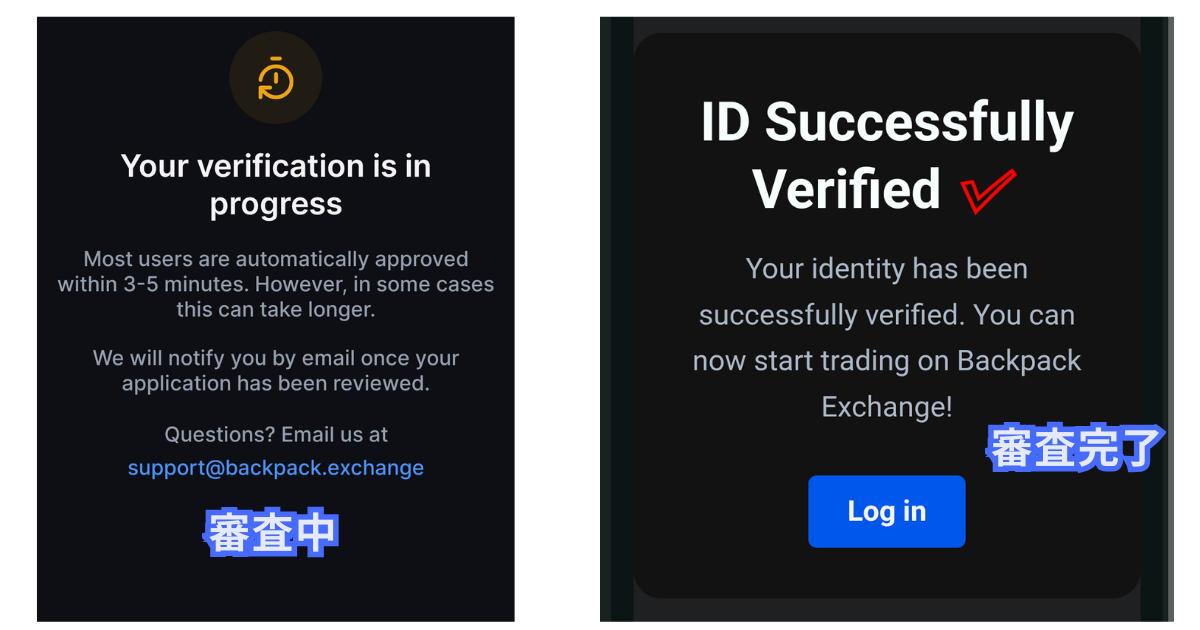Click "this can take longer." text
Image resolution: width=1200 pixels, height=630 pixels.
tap(276, 309)
